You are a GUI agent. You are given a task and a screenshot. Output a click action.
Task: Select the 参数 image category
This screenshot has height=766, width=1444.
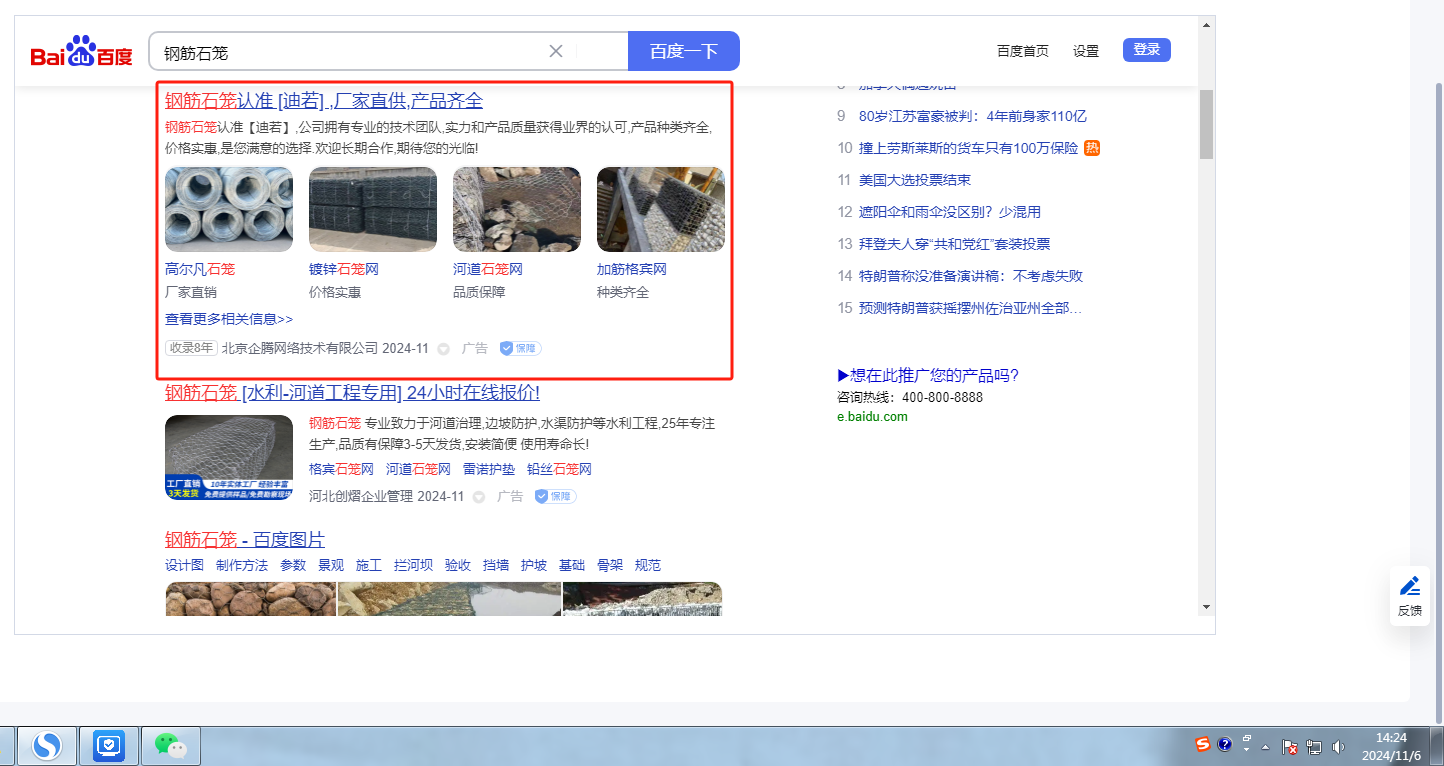[293, 565]
